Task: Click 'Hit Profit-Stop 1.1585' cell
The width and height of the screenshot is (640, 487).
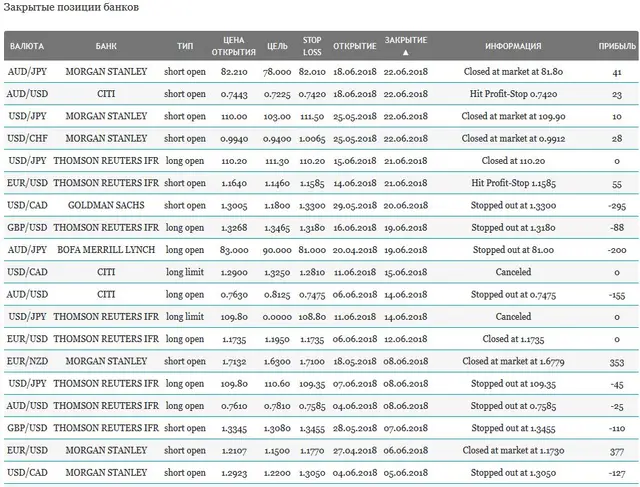Action: (513, 183)
